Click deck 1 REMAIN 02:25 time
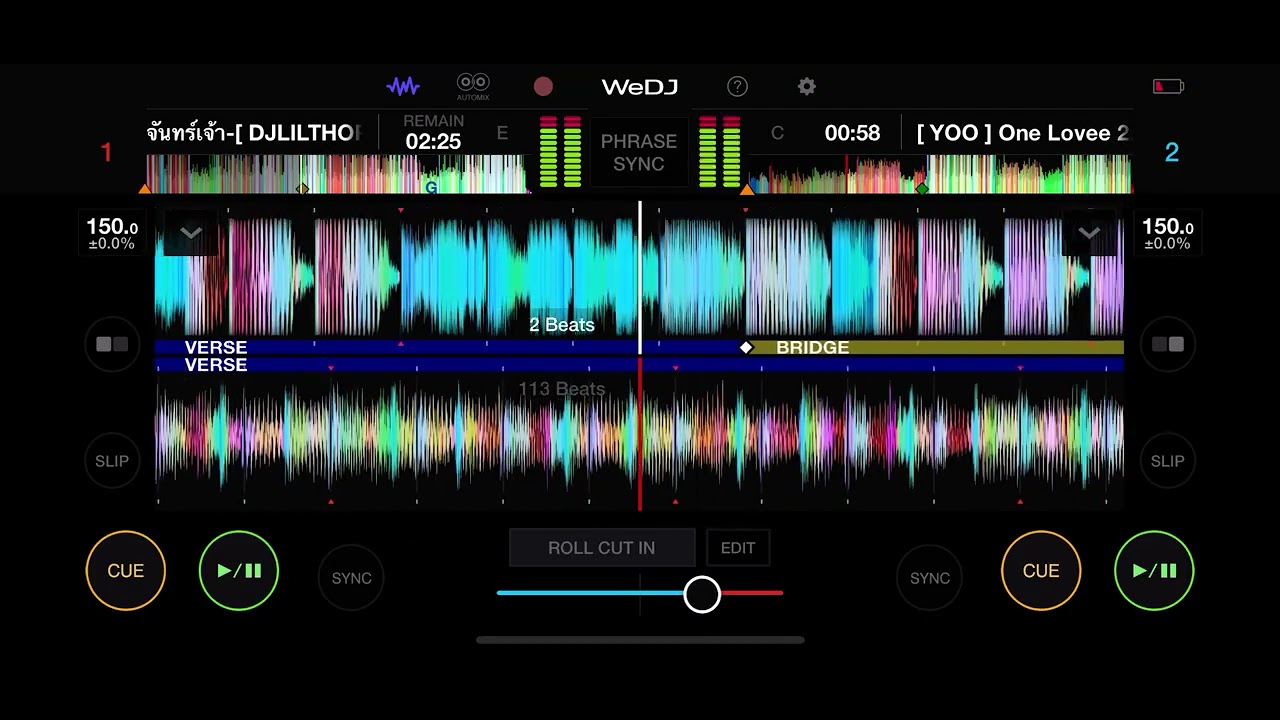This screenshot has height=720, width=1280. [433, 133]
